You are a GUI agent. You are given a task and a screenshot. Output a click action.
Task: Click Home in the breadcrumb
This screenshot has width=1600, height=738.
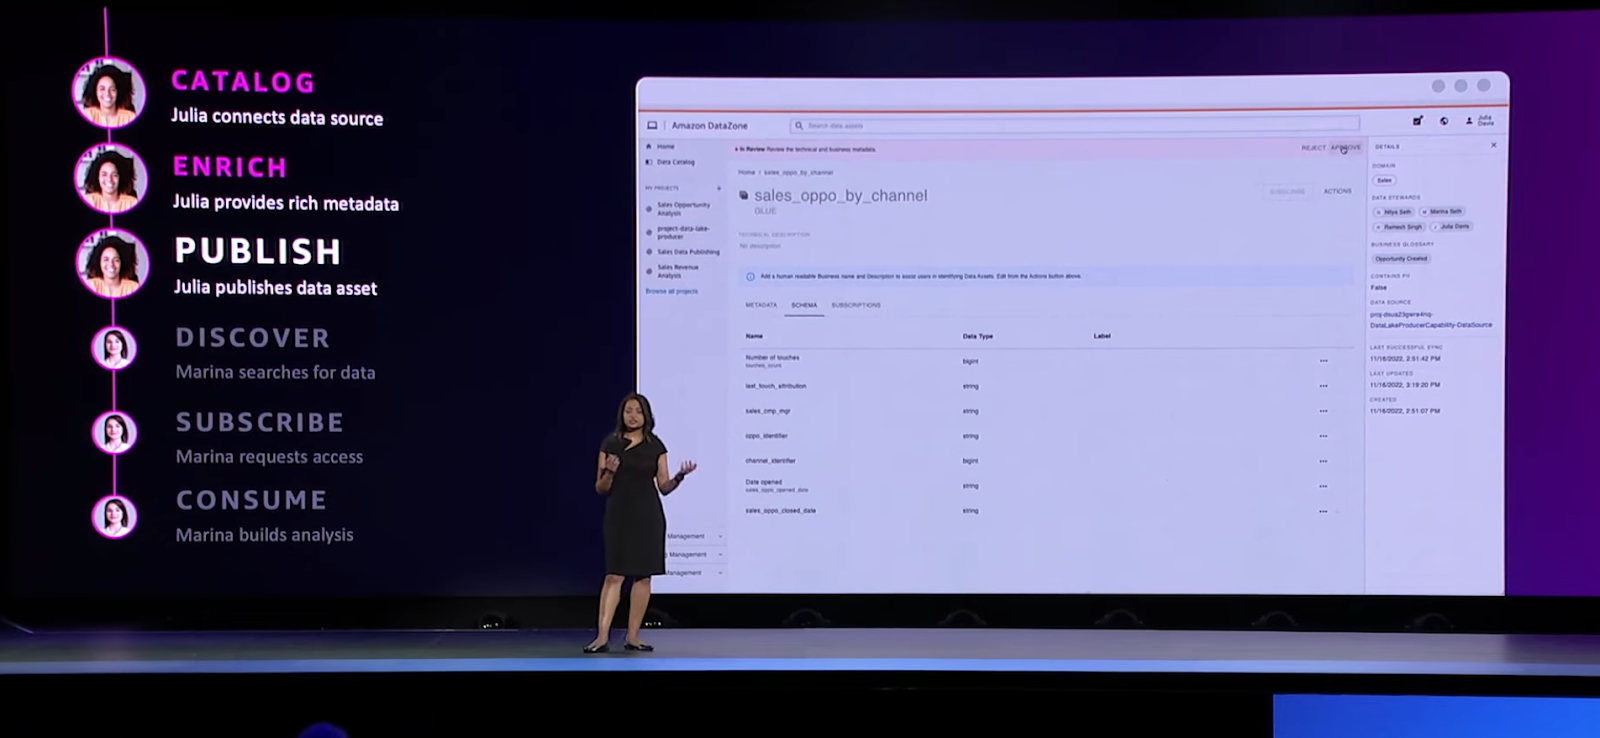point(746,172)
